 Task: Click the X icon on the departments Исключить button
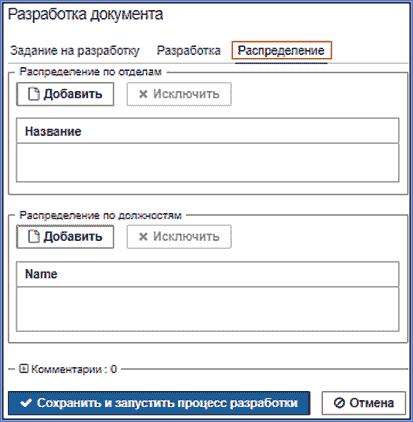[143, 94]
